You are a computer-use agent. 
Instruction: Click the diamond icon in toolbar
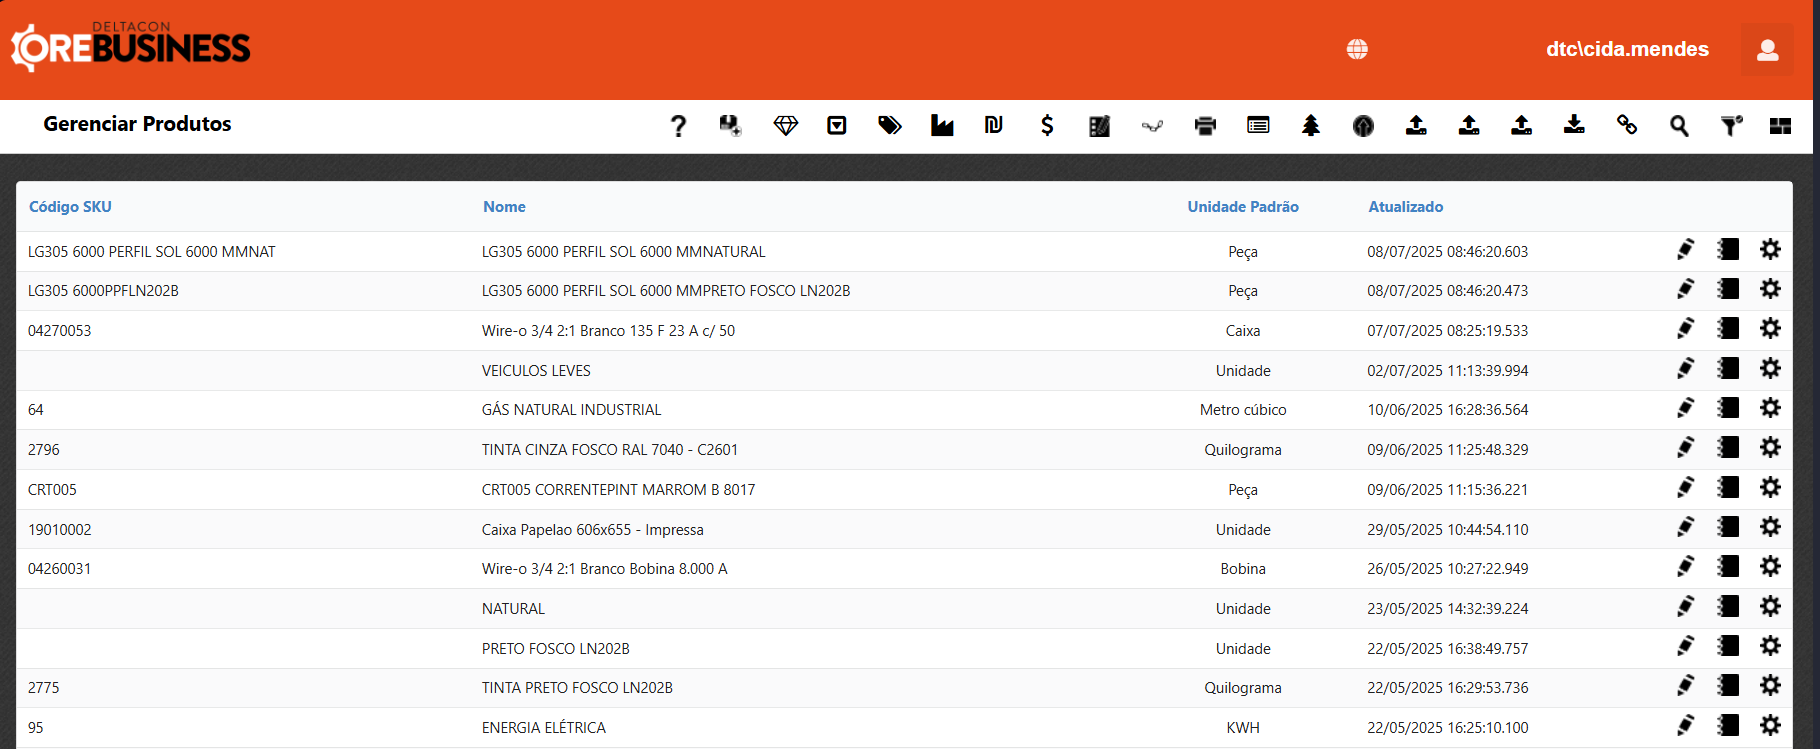785,126
